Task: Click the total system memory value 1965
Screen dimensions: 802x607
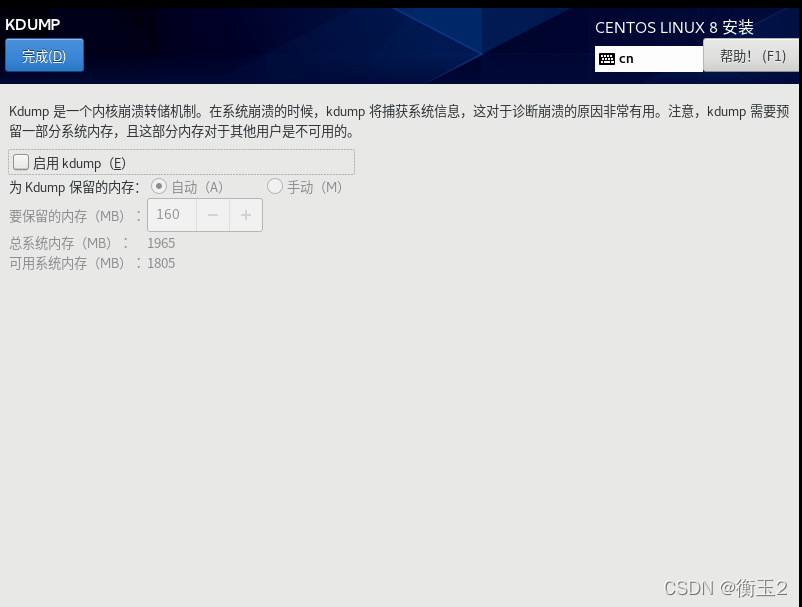Action: pyautogui.click(x=161, y=243)
